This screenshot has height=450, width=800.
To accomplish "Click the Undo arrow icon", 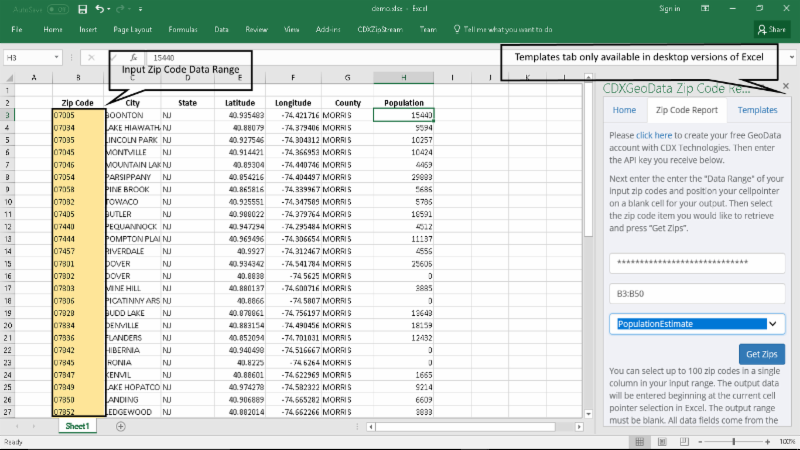I will click(x=99, y=9).
